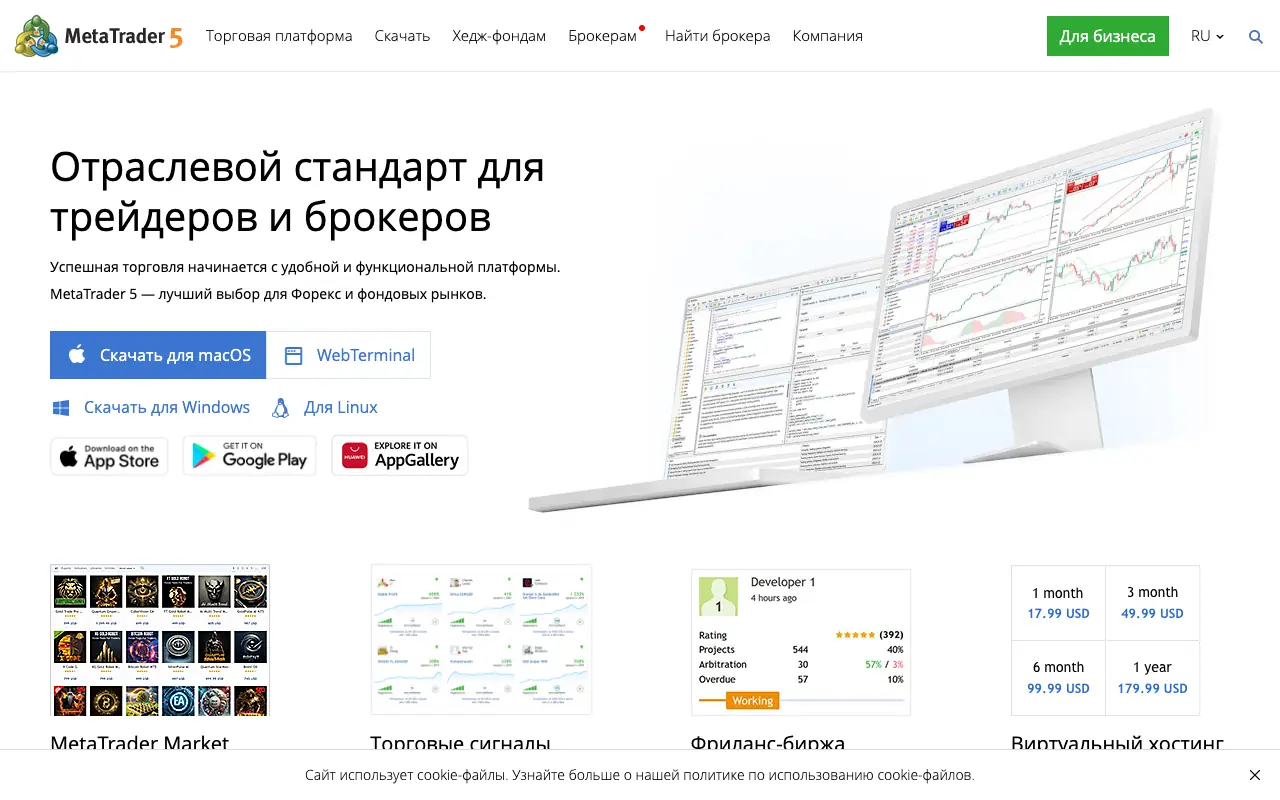Click the Apple icon on download button
The height and width of the screenshot is (800, 1280).
[77, 355]
